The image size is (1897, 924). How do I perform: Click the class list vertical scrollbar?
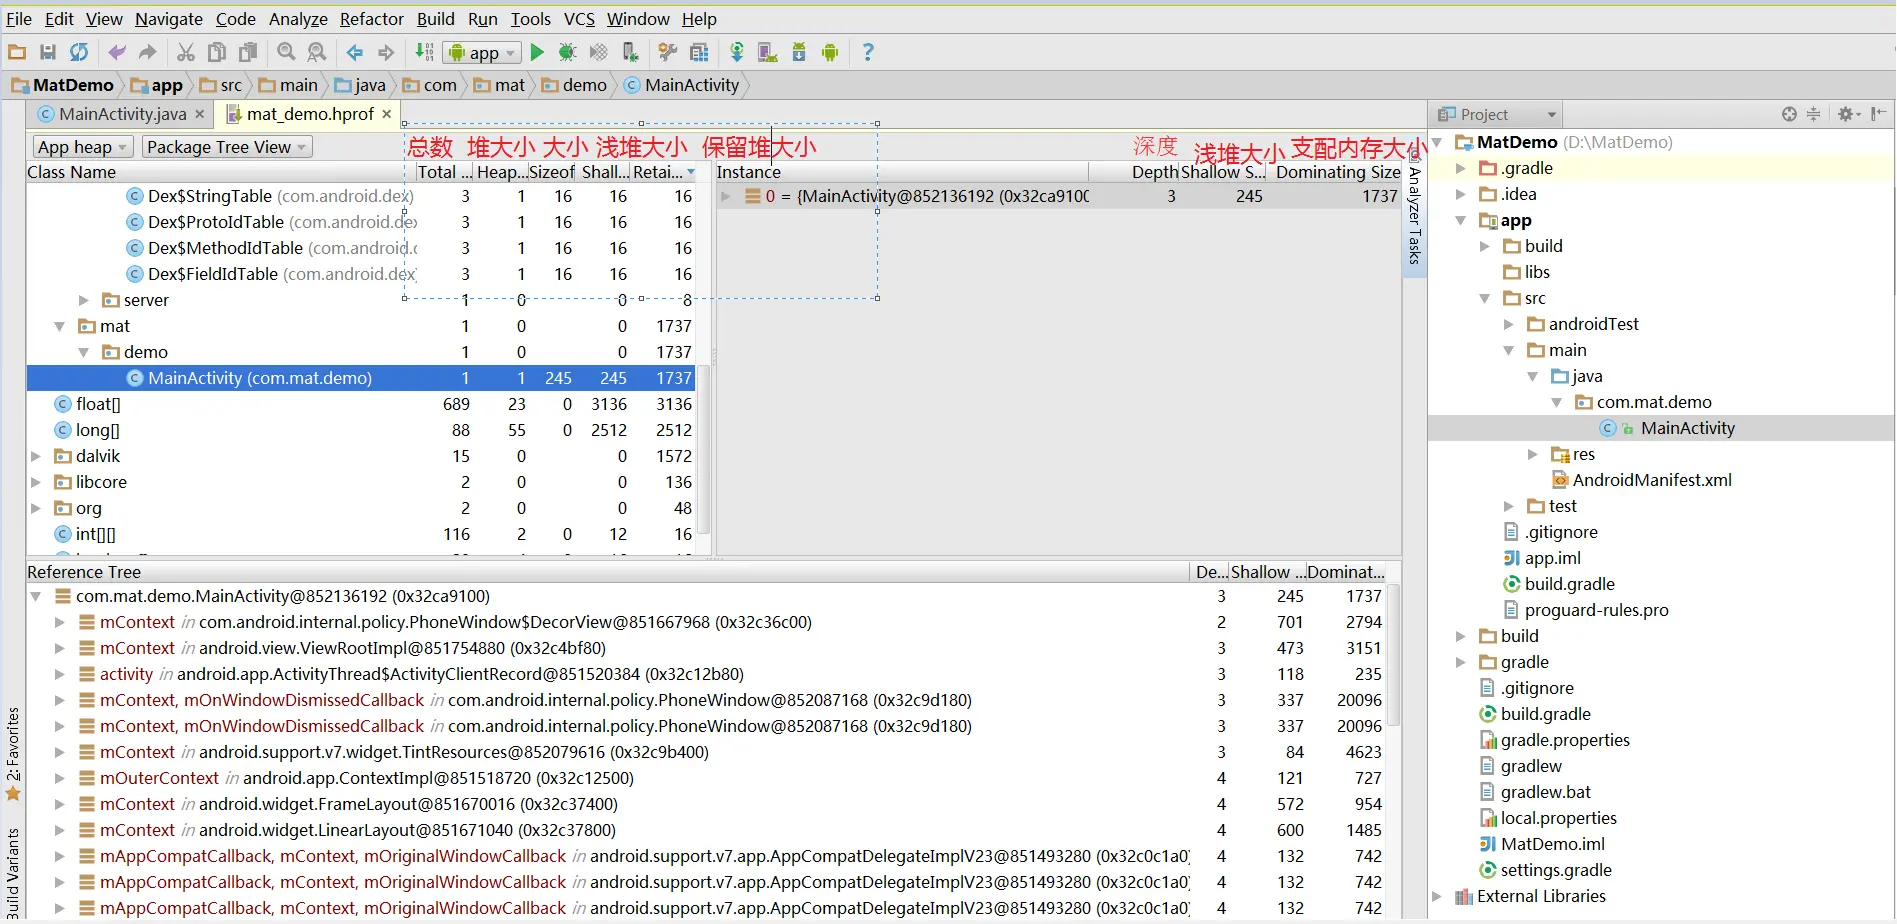(x=704, y=448)
